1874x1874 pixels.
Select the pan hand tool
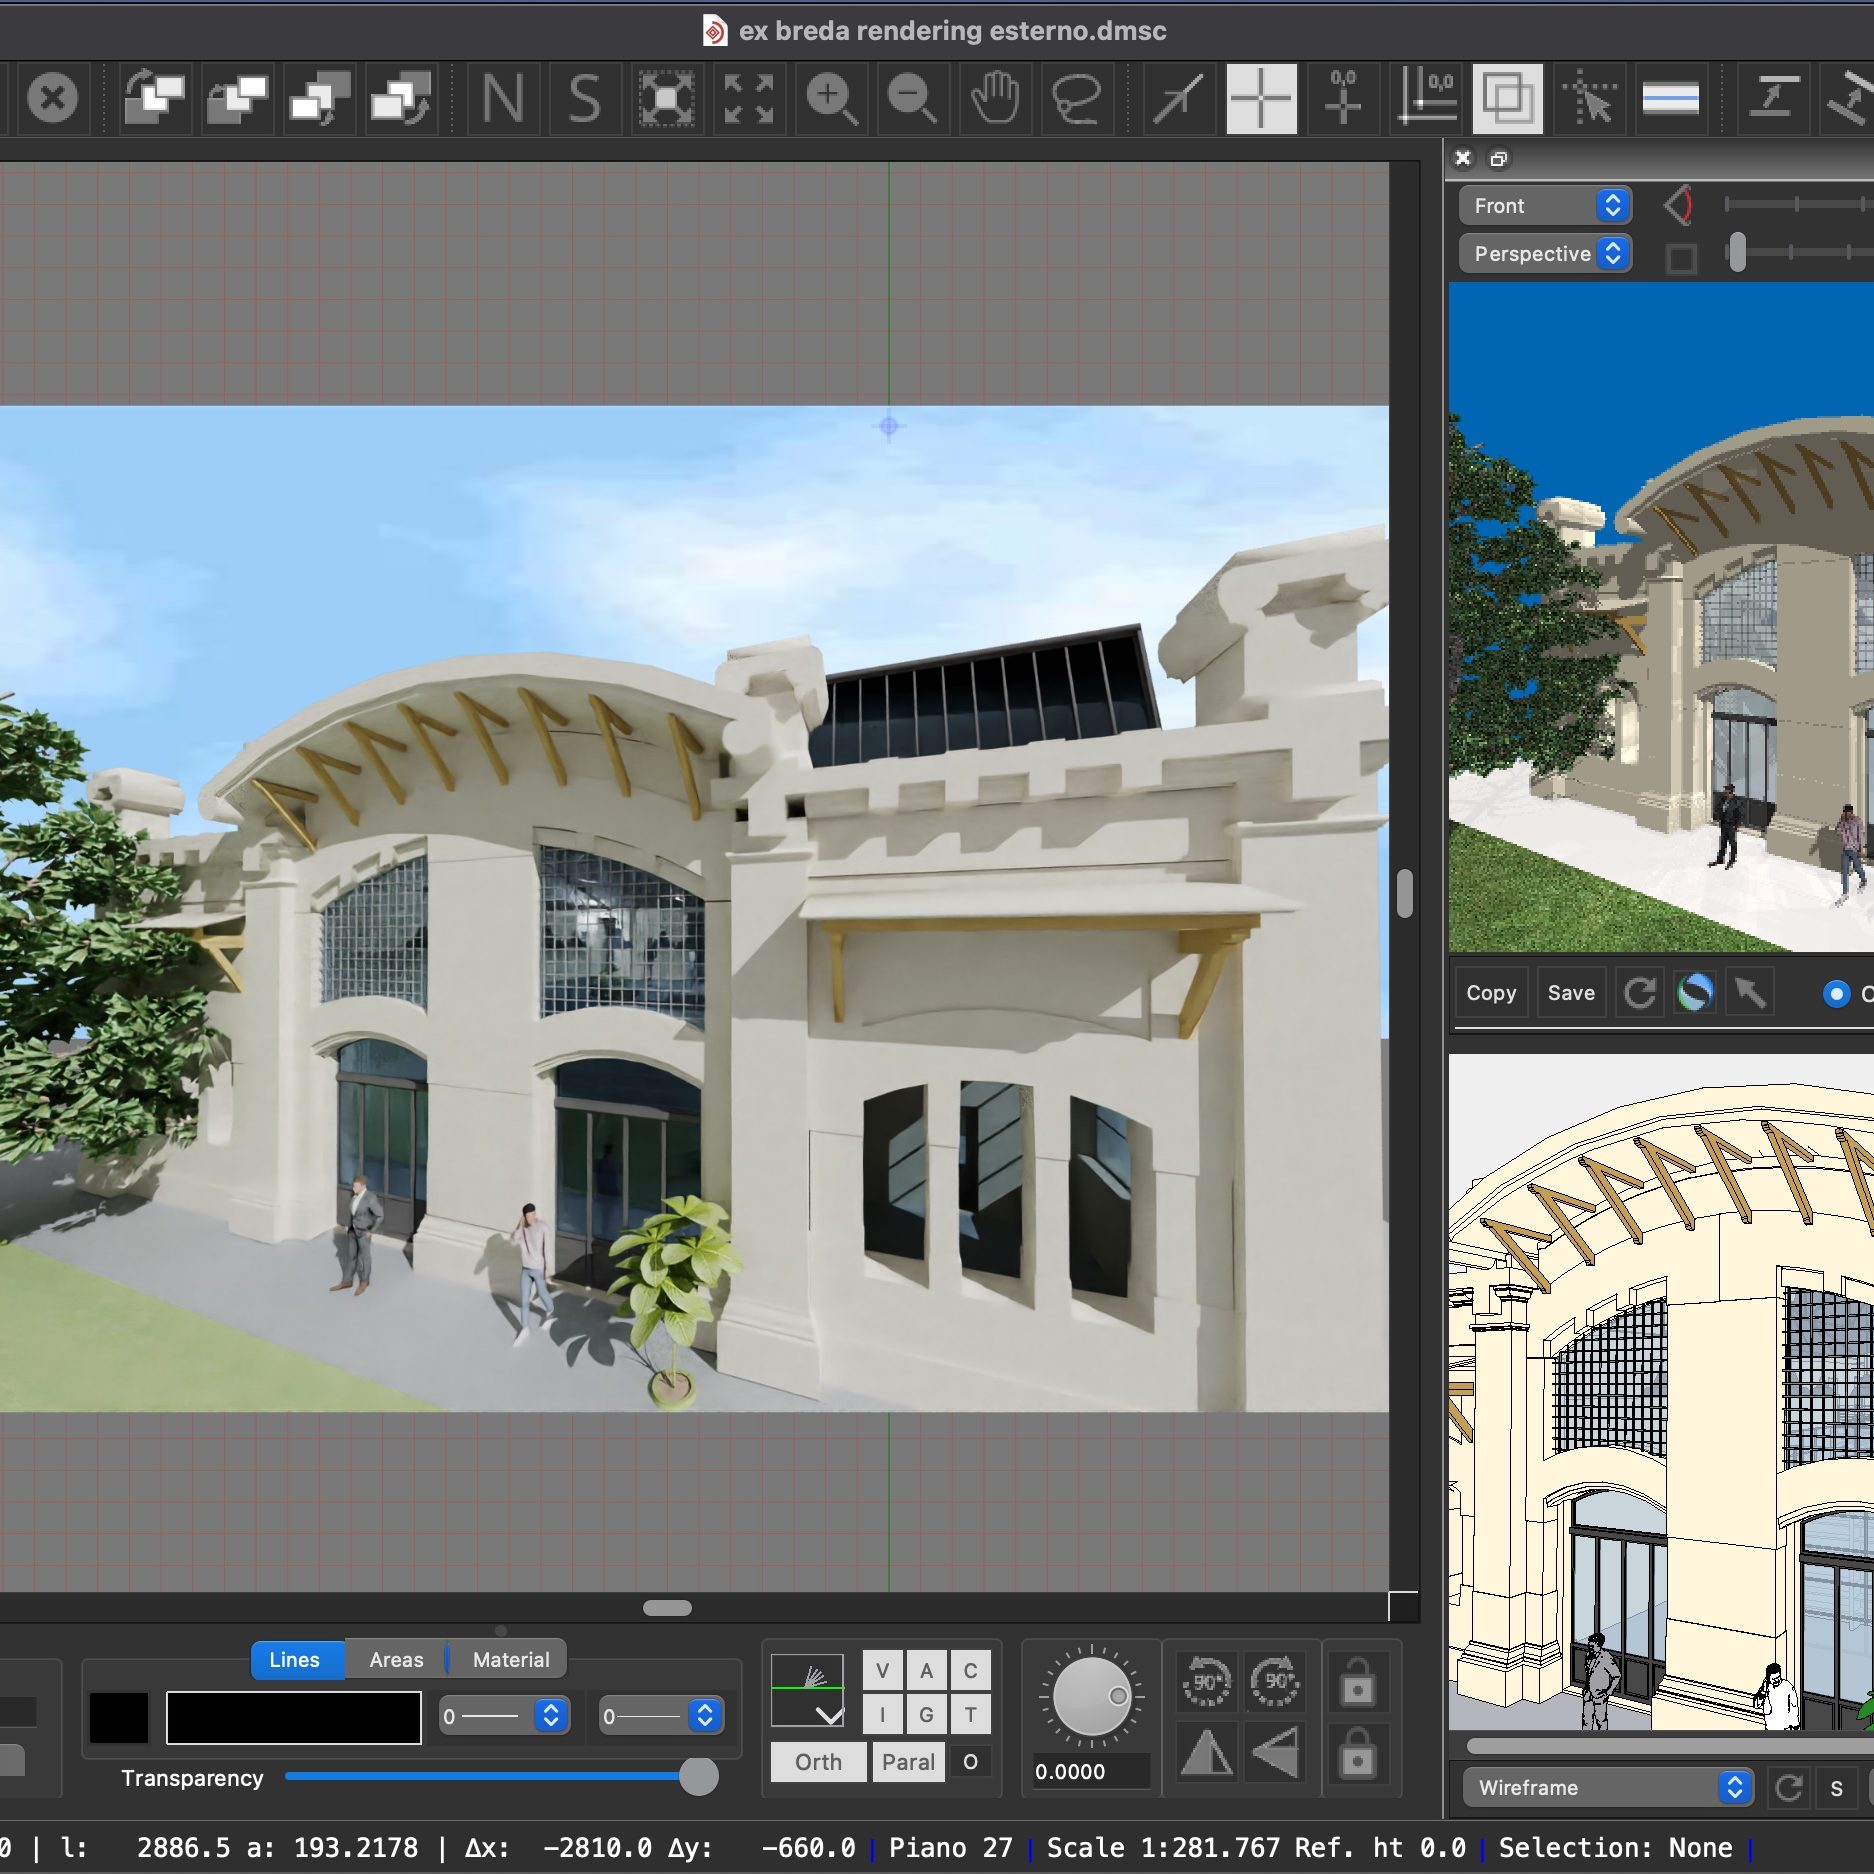coord(995,99)
